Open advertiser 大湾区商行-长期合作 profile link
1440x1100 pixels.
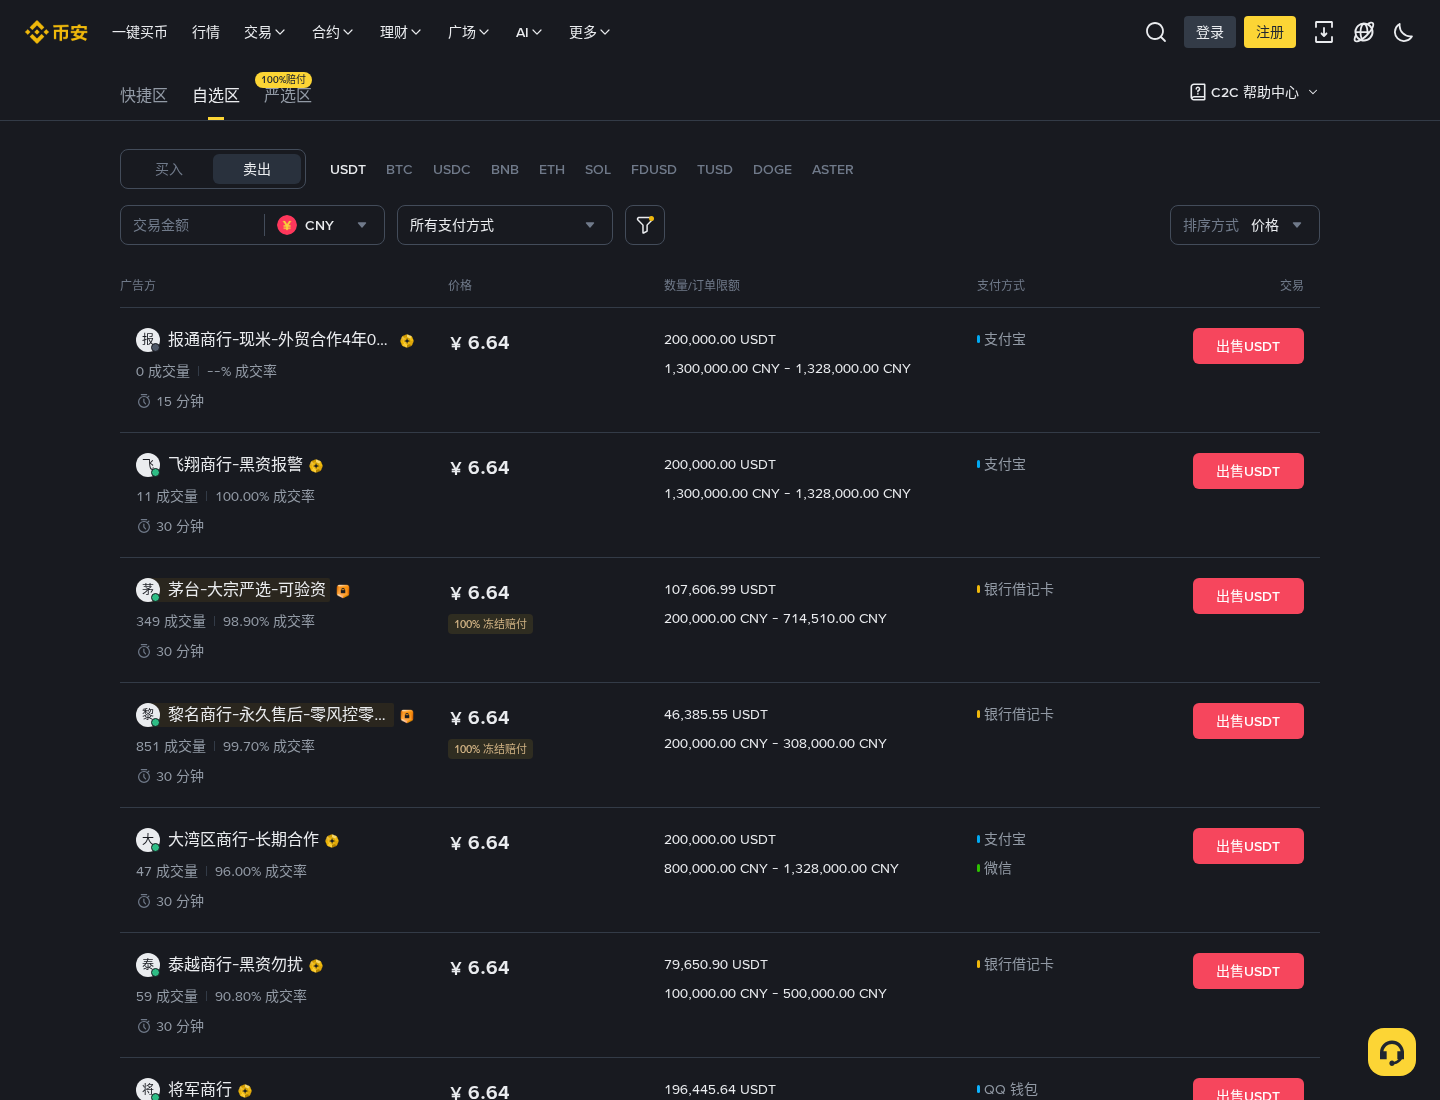pyautogui.click(x=243, y=840)
